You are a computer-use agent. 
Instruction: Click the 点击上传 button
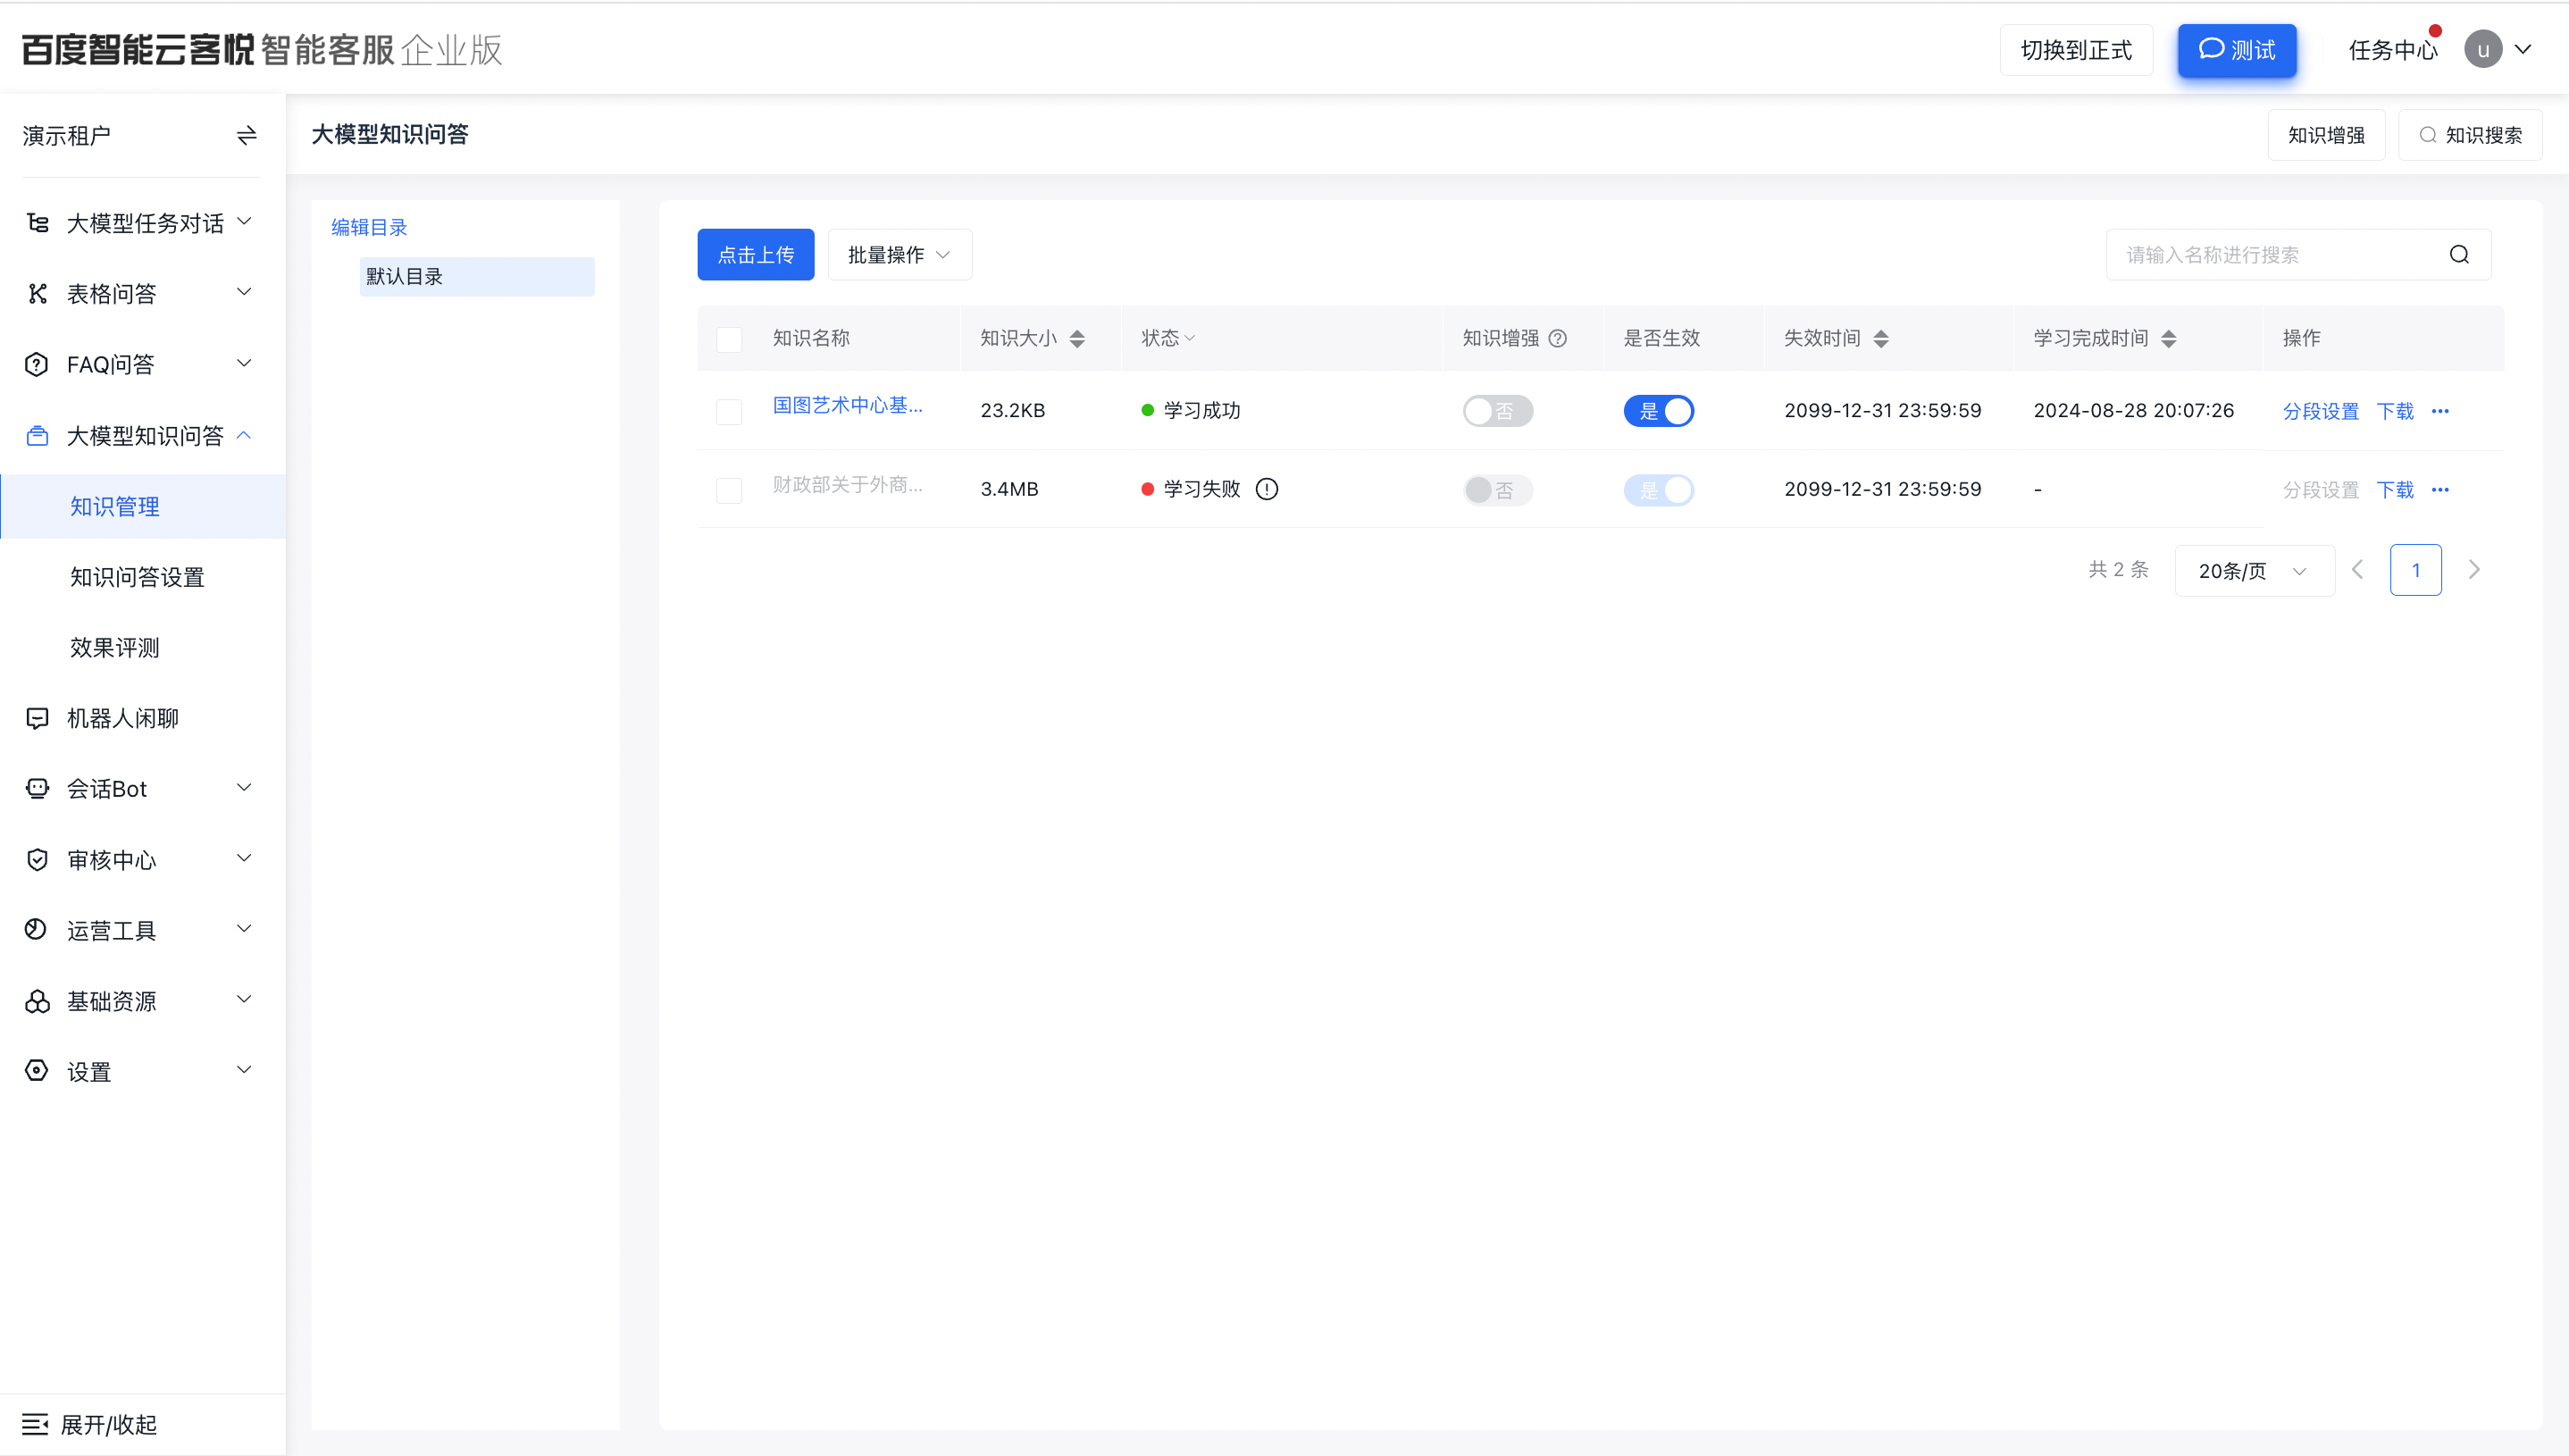756,255
